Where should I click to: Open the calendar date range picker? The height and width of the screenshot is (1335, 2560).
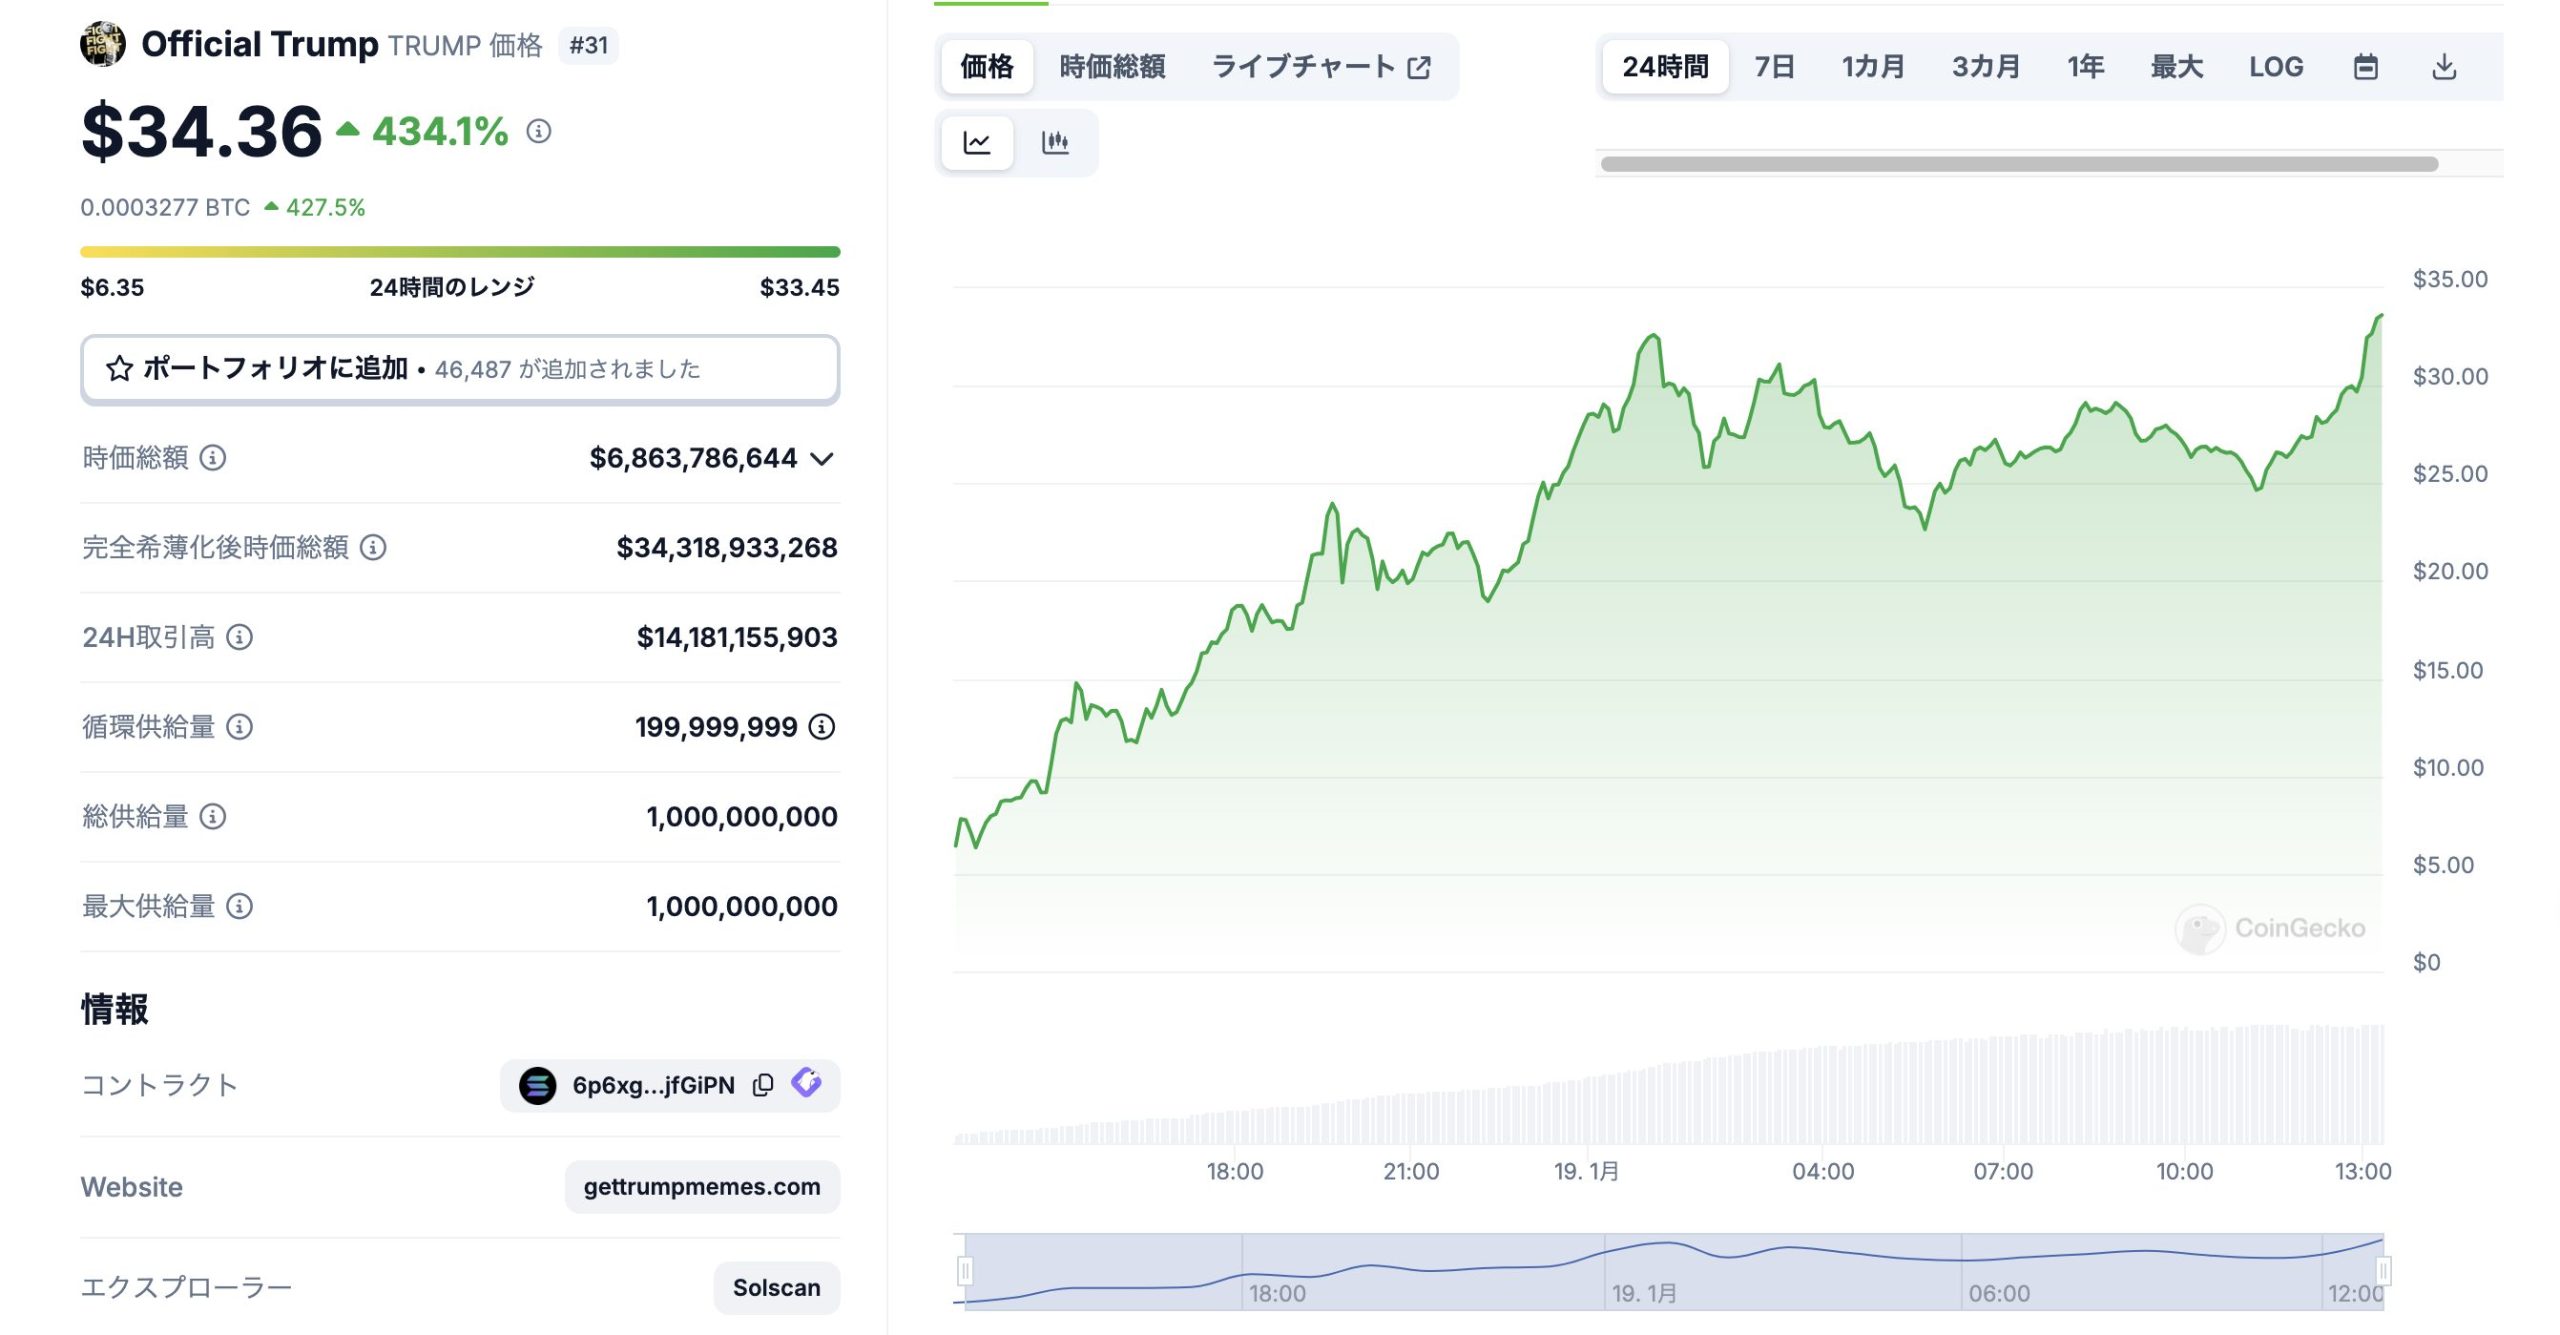(x=2365, y=67)
